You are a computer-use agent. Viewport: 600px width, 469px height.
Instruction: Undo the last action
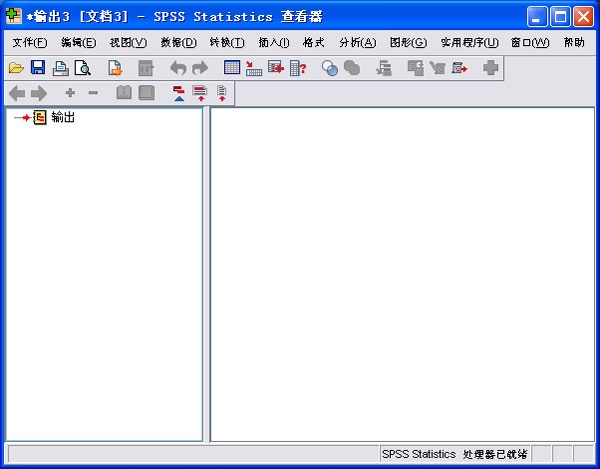pos(178,68)
